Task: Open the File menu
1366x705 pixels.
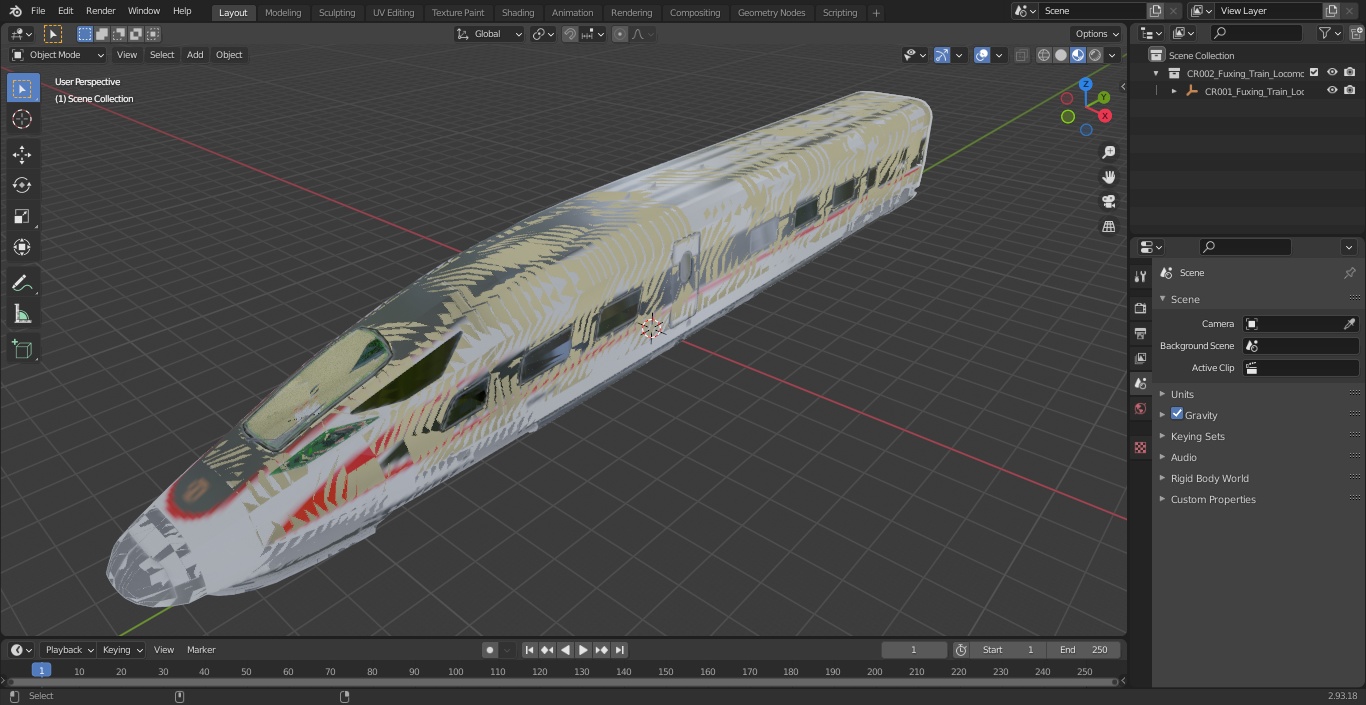Action: (38, 11)
